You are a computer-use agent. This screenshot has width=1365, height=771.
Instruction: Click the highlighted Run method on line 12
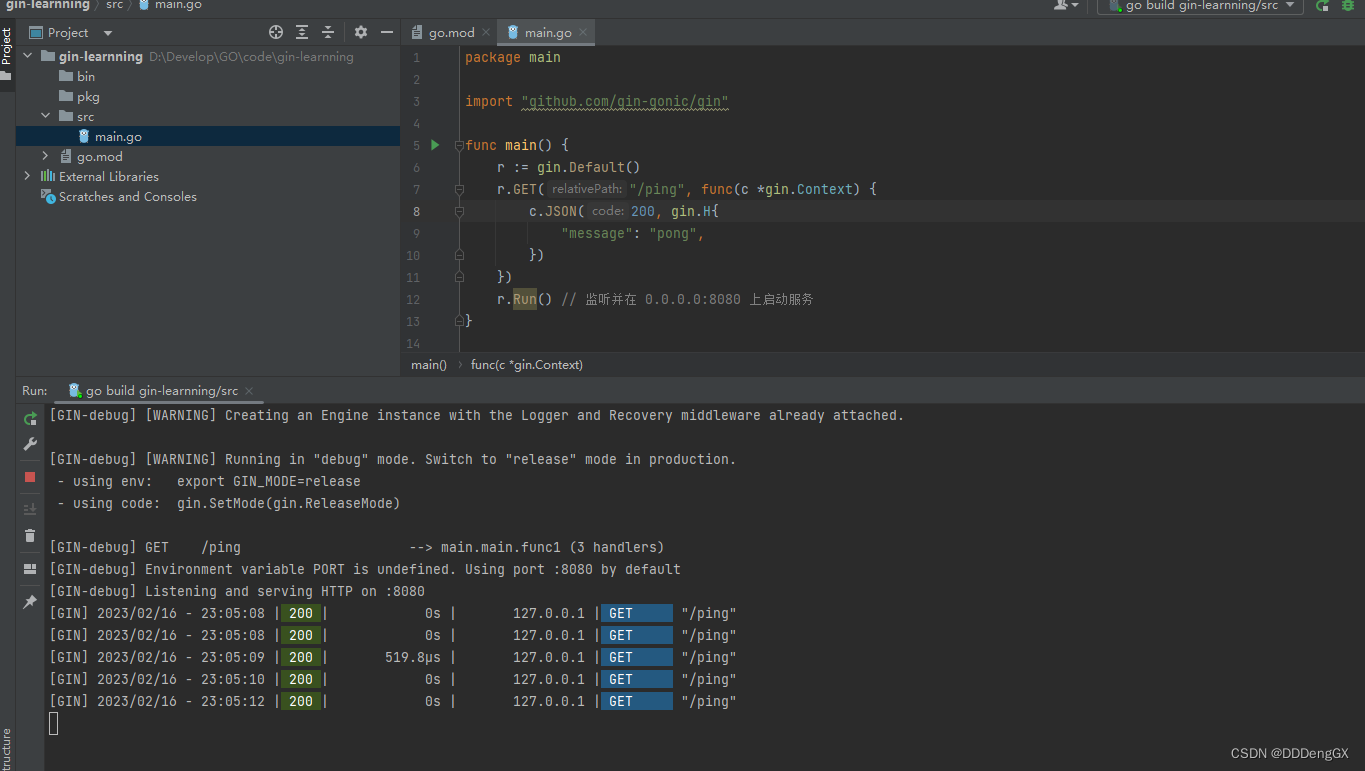click(x=525, y=299)
